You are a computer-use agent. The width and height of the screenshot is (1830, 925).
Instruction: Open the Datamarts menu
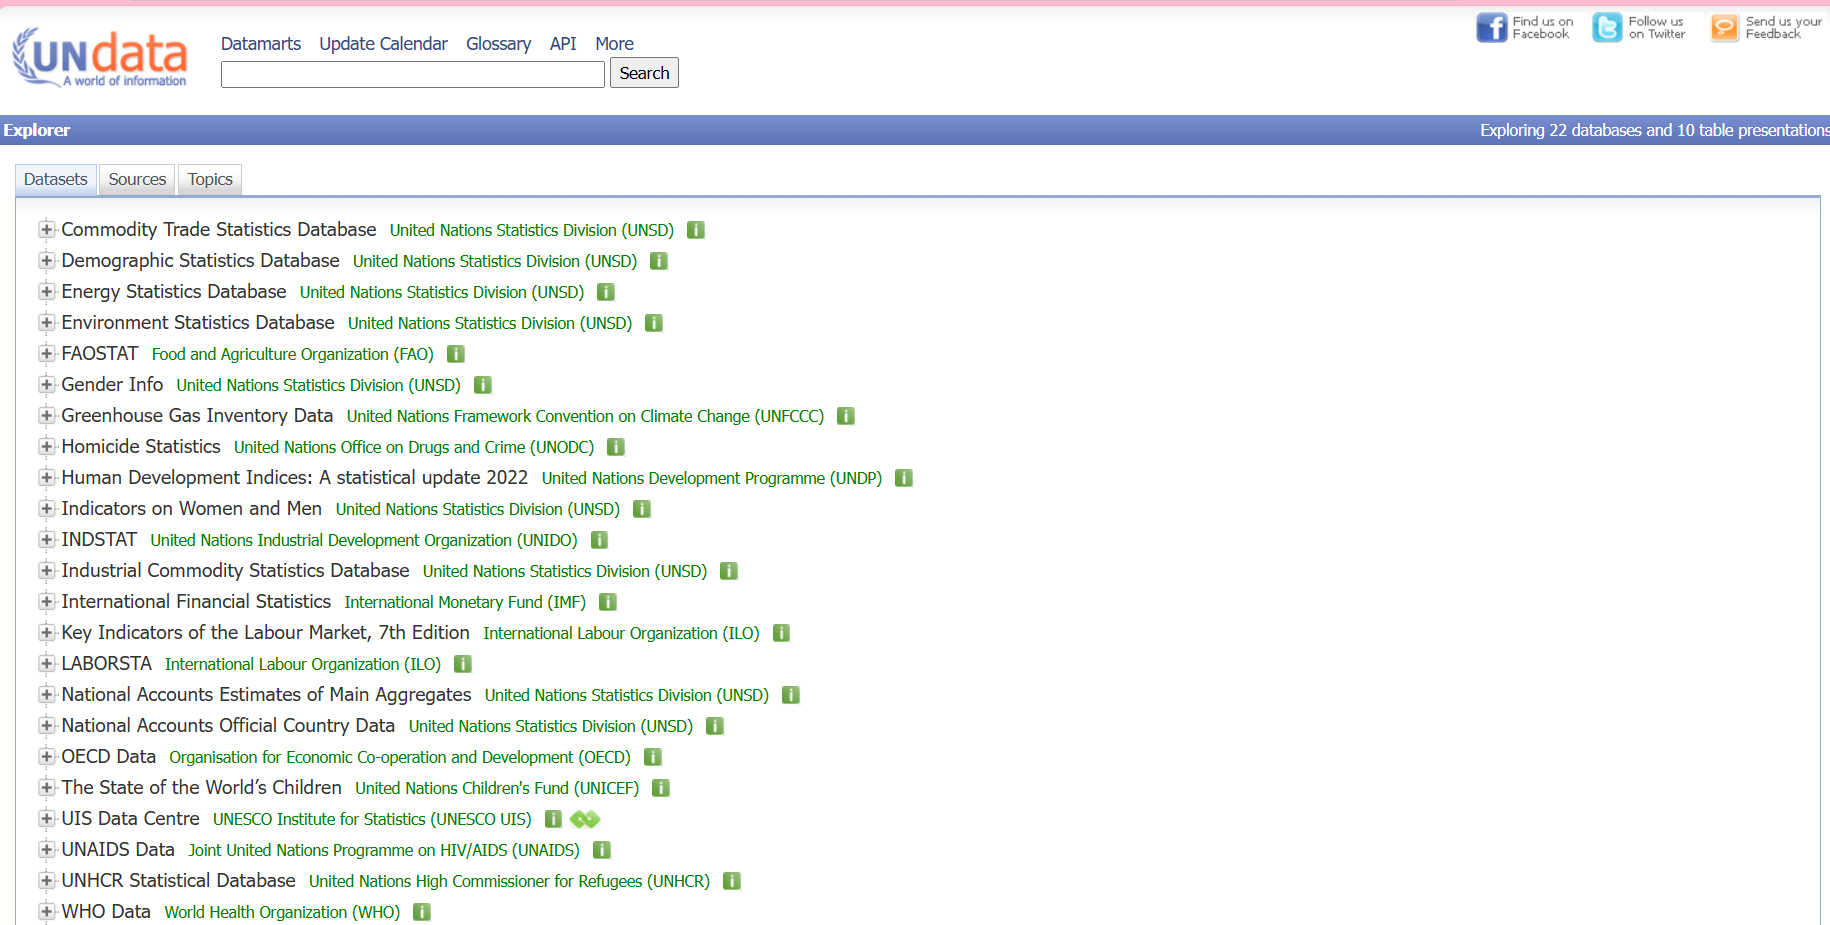tap(261, 44)
